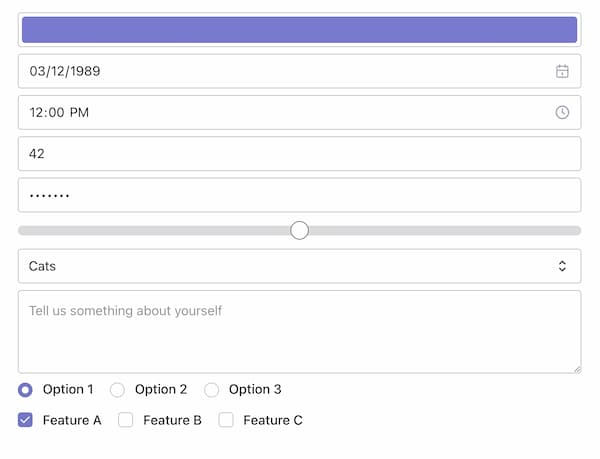
Task: Tick the Feature C checkbox
Action: (226, 420)
